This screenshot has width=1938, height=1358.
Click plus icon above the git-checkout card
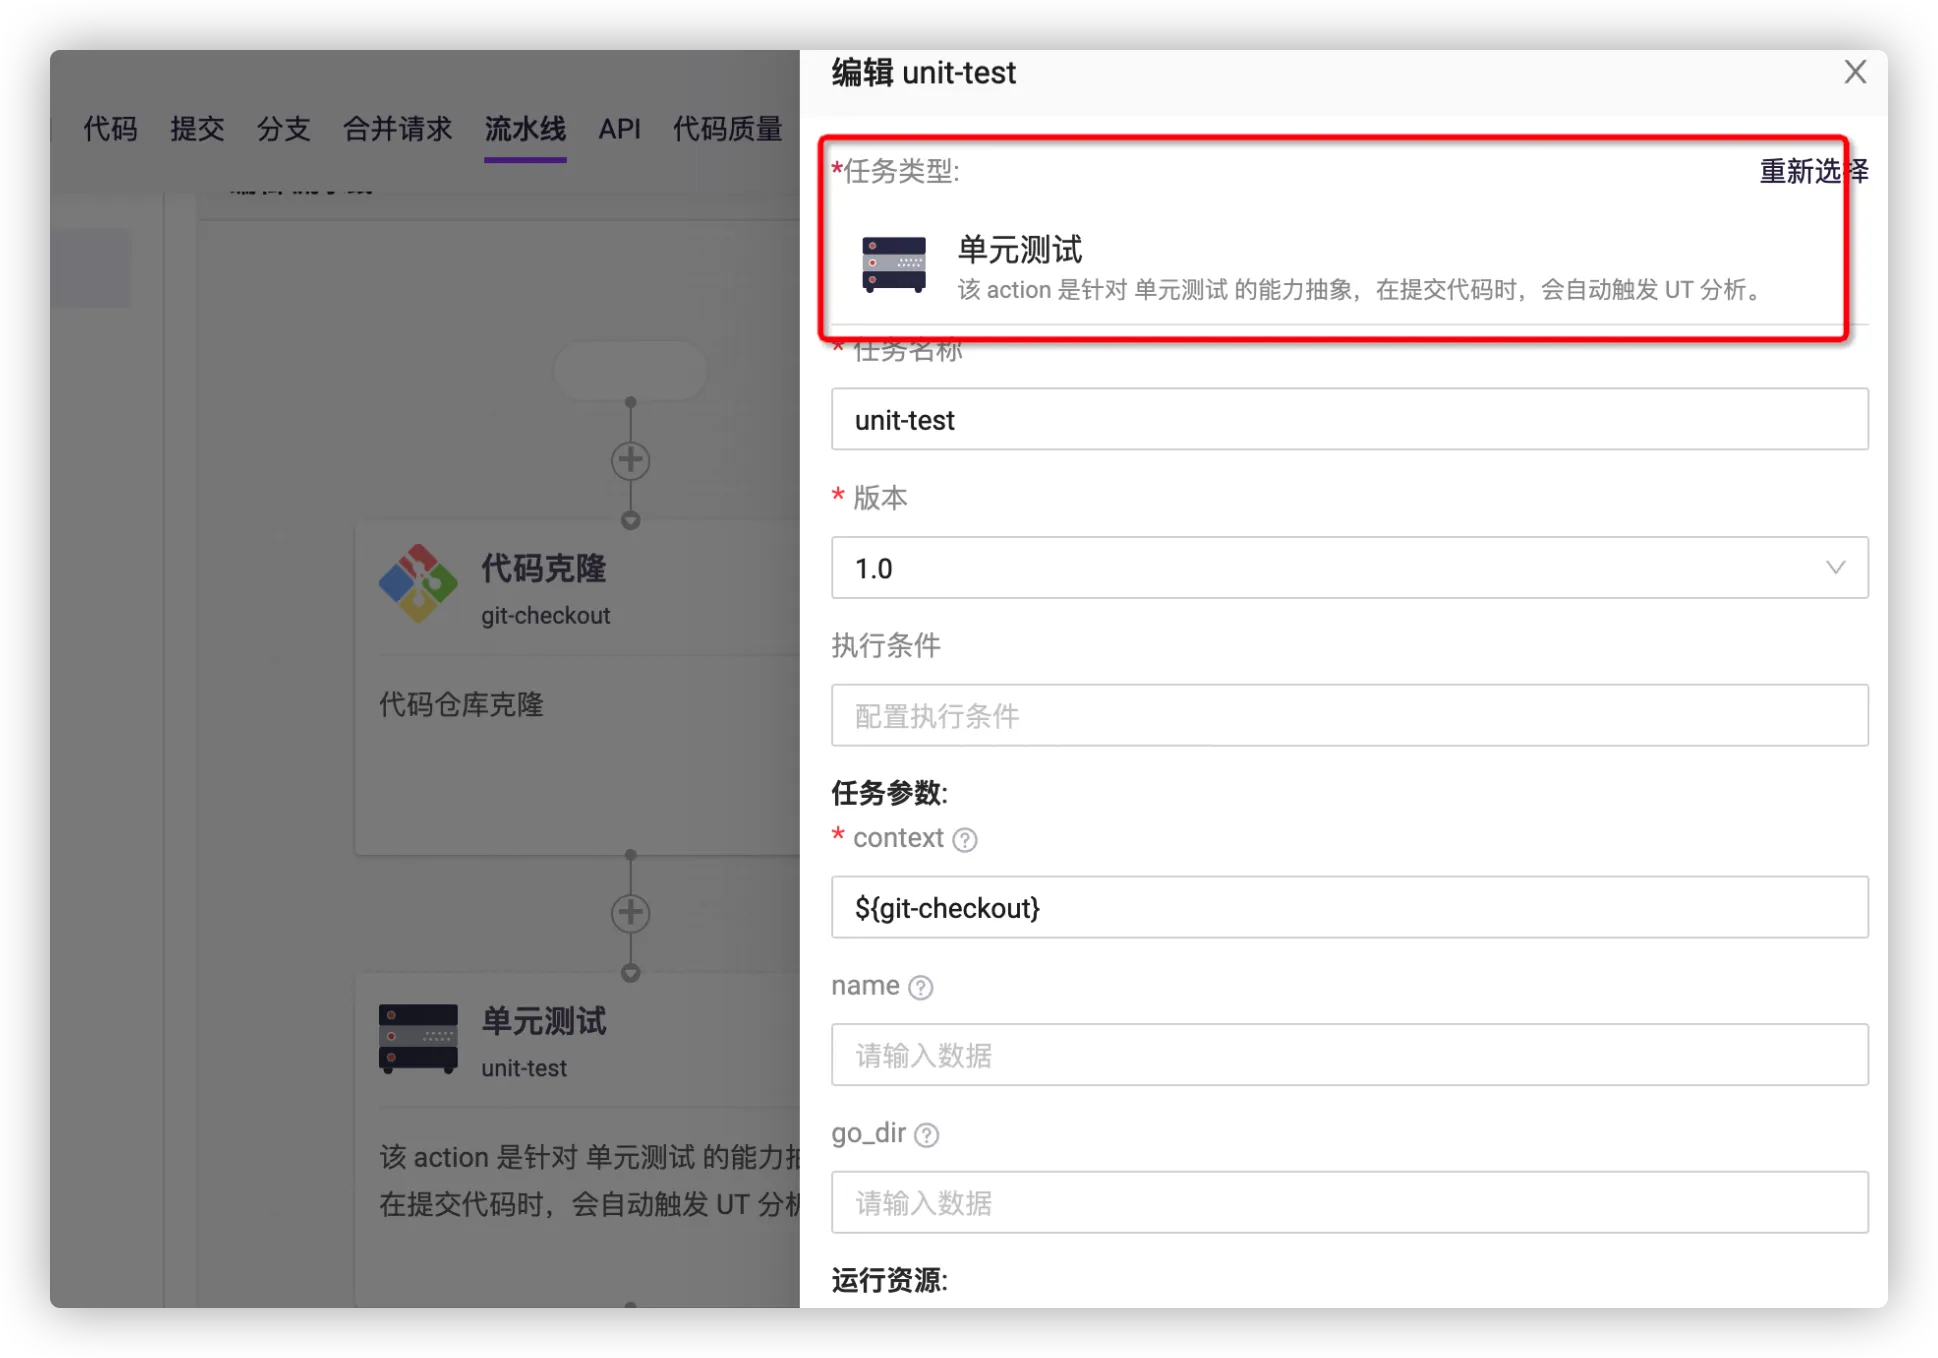(630, 460)
